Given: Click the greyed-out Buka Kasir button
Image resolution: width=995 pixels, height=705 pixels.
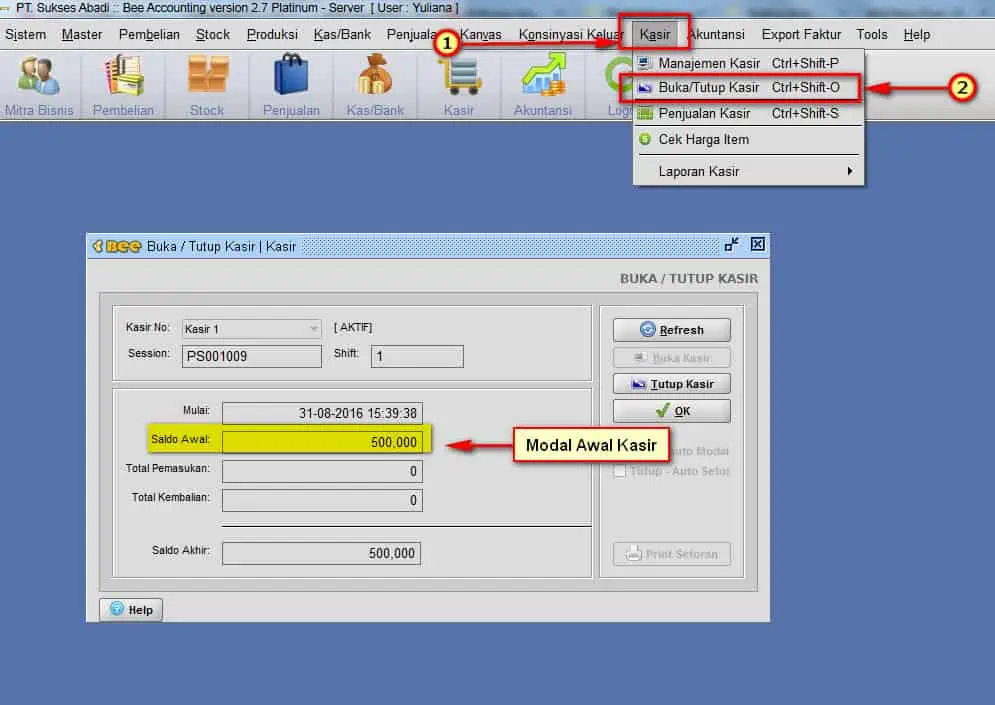Looking at the screenshot, I should pos(671,357).
